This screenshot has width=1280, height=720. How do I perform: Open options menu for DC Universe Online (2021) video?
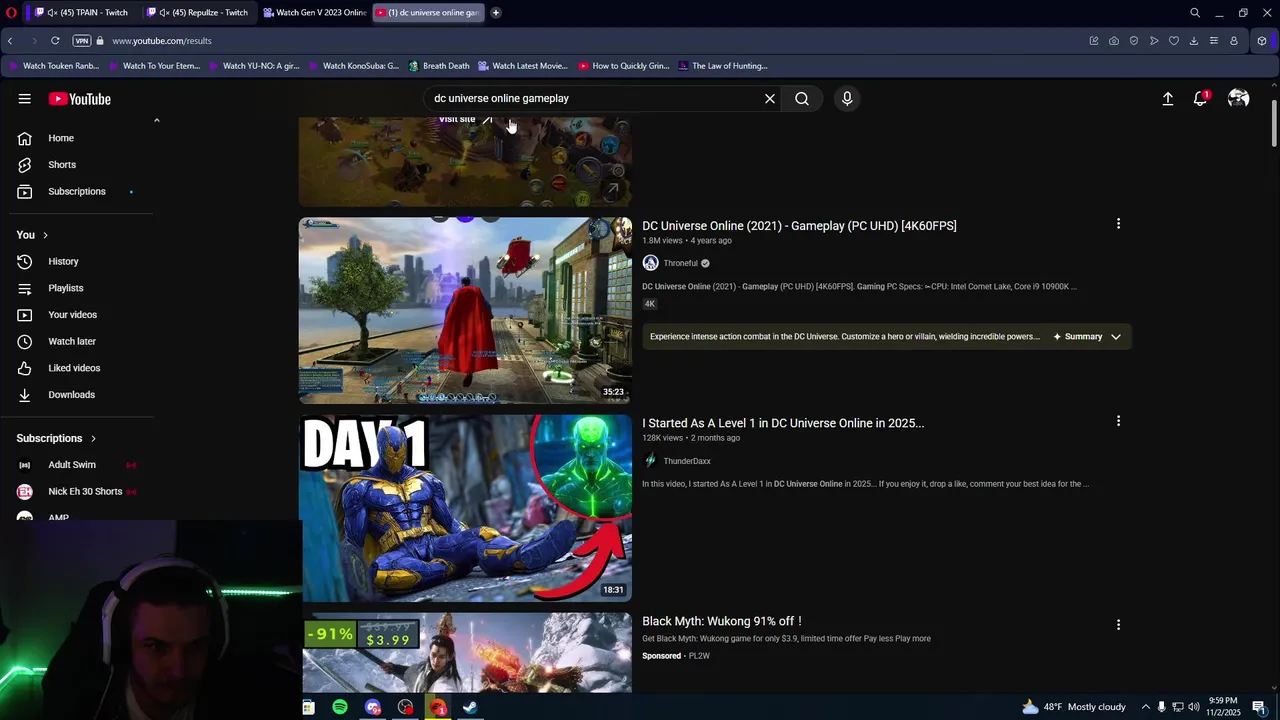1118,224
